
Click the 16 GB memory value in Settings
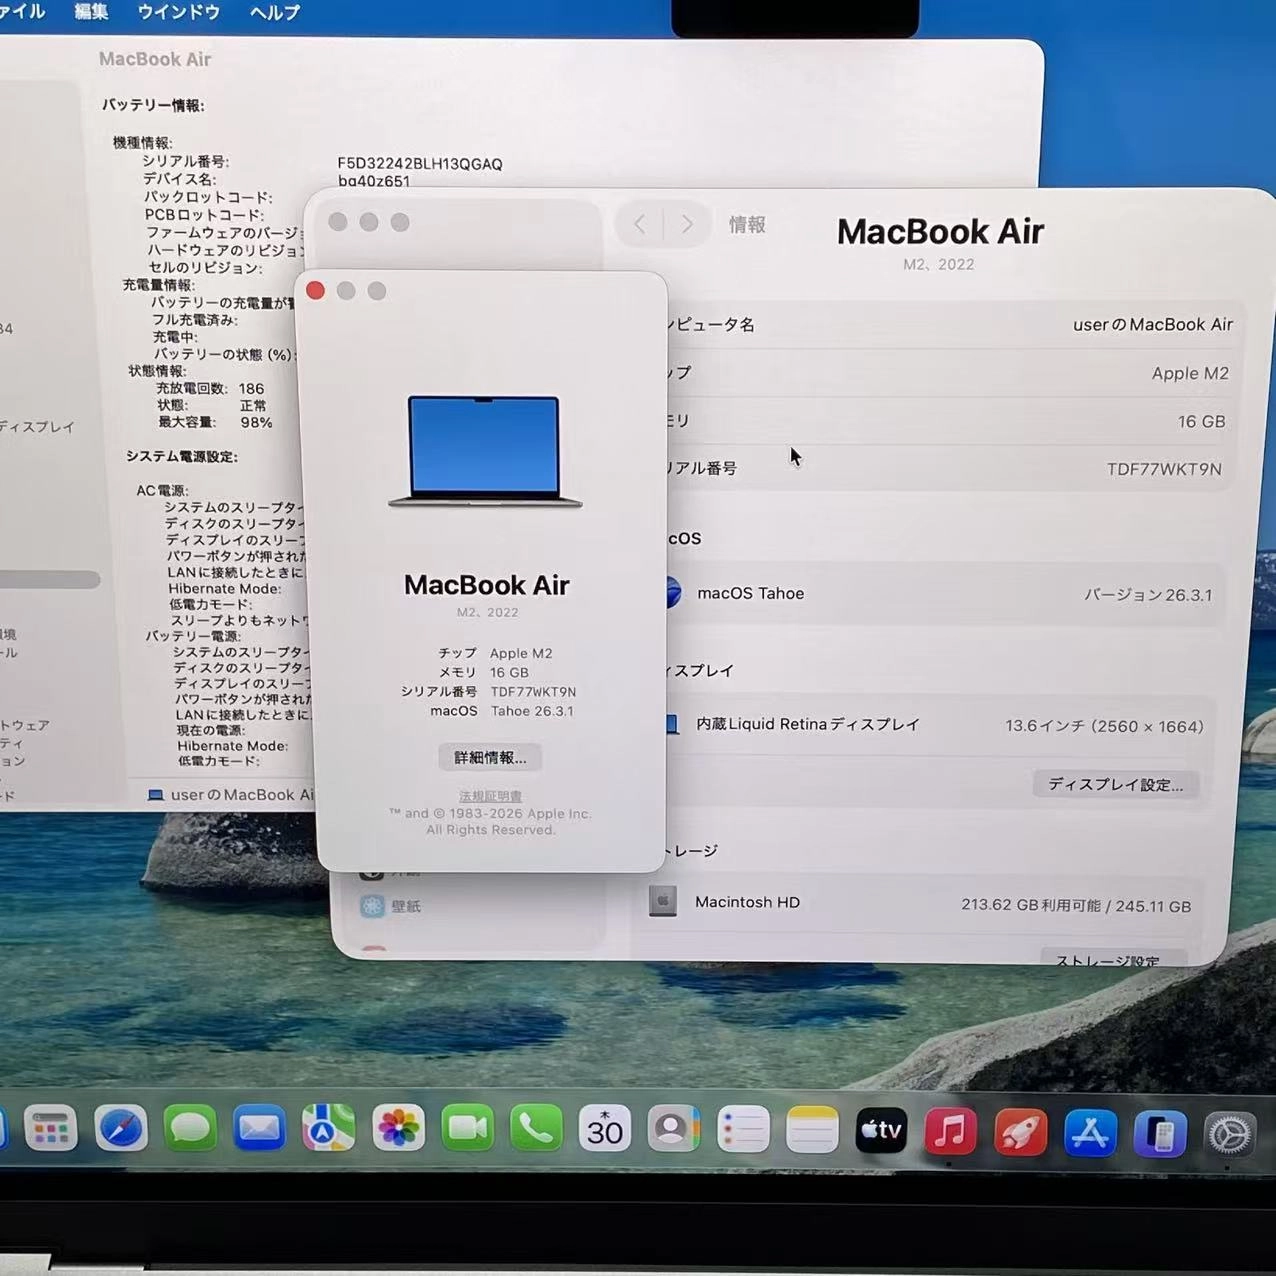(x=1201, y=422)
